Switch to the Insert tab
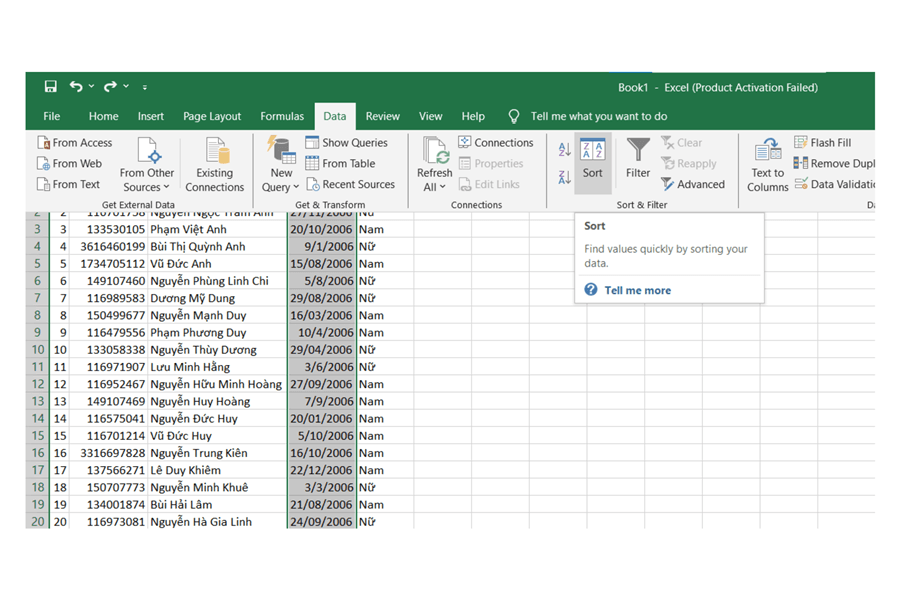 150,116
